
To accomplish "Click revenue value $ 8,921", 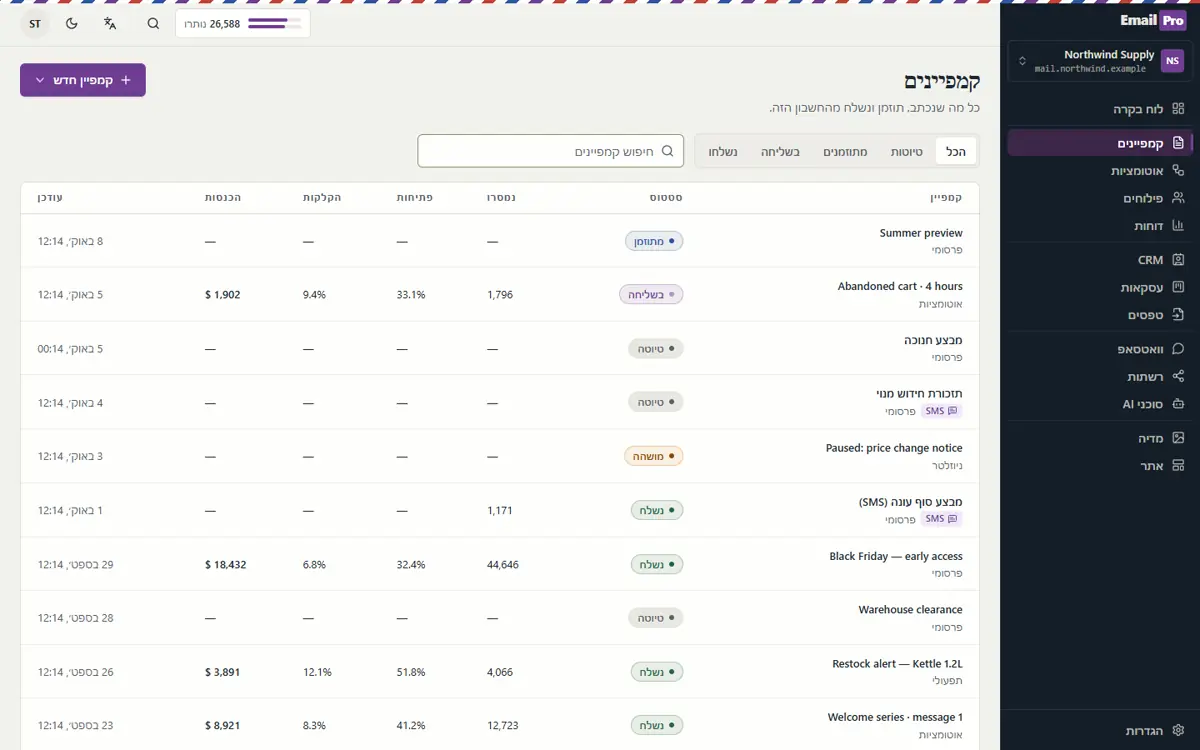I will (x=222, y=725).
